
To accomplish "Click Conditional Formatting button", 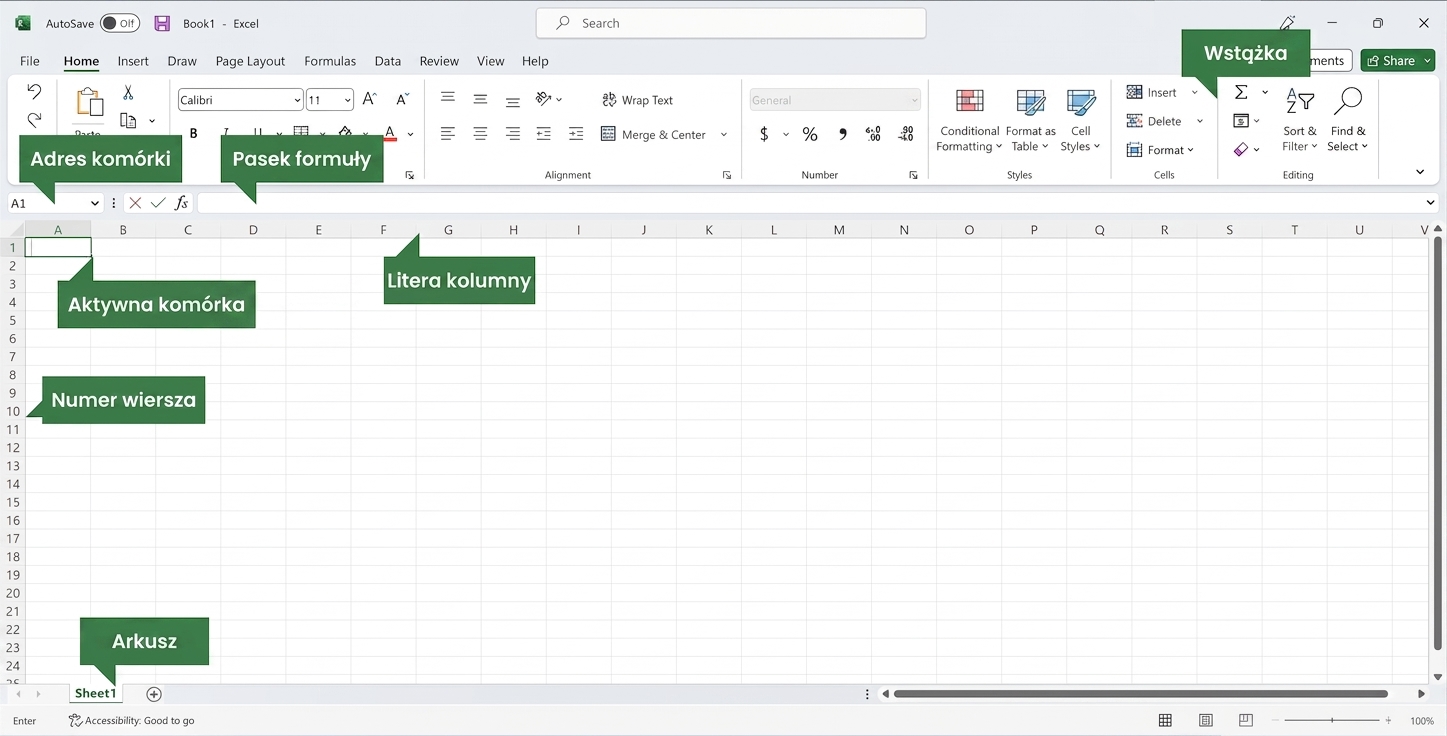I will click(x=969, y=120).
